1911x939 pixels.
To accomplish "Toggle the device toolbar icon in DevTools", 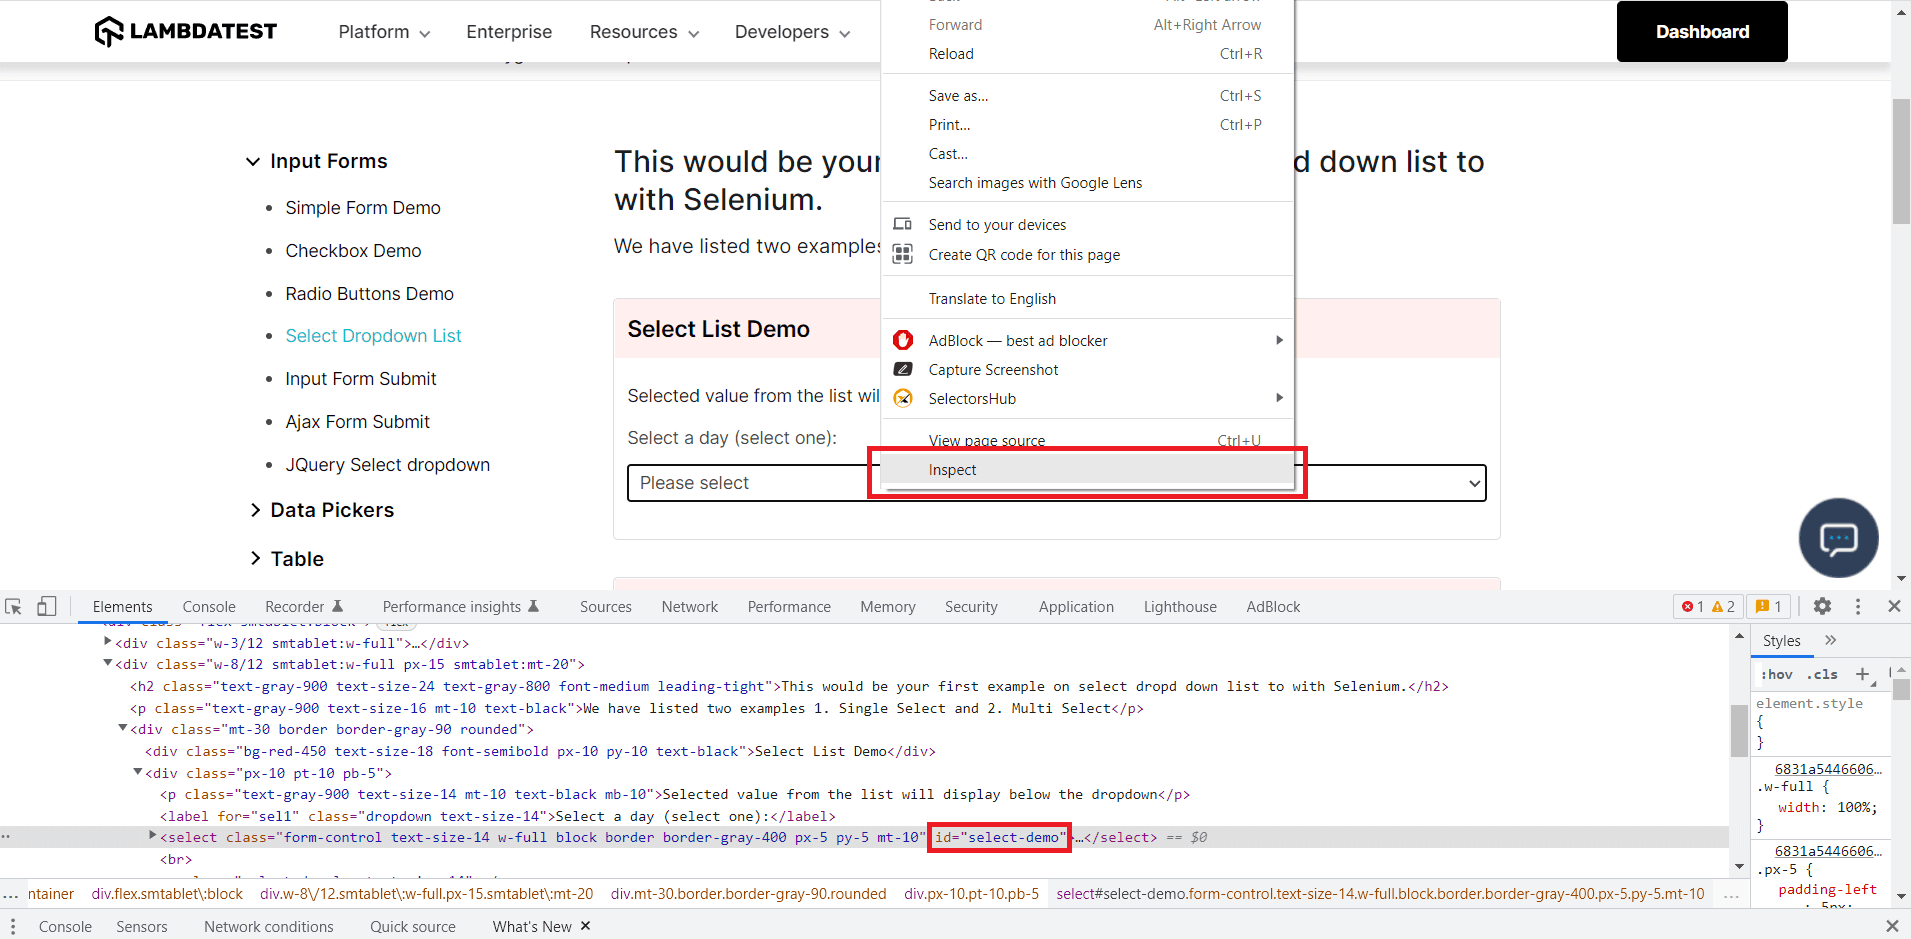I will [46, 606].
